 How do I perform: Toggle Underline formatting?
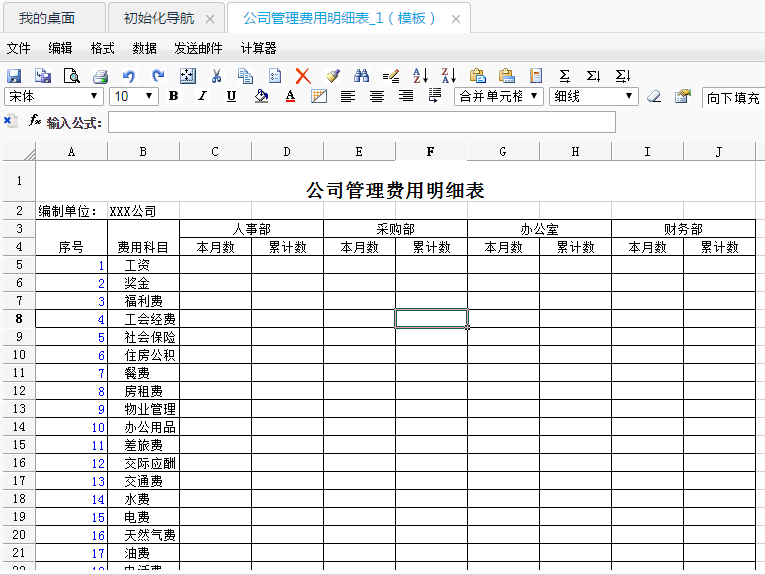(231, 96)
